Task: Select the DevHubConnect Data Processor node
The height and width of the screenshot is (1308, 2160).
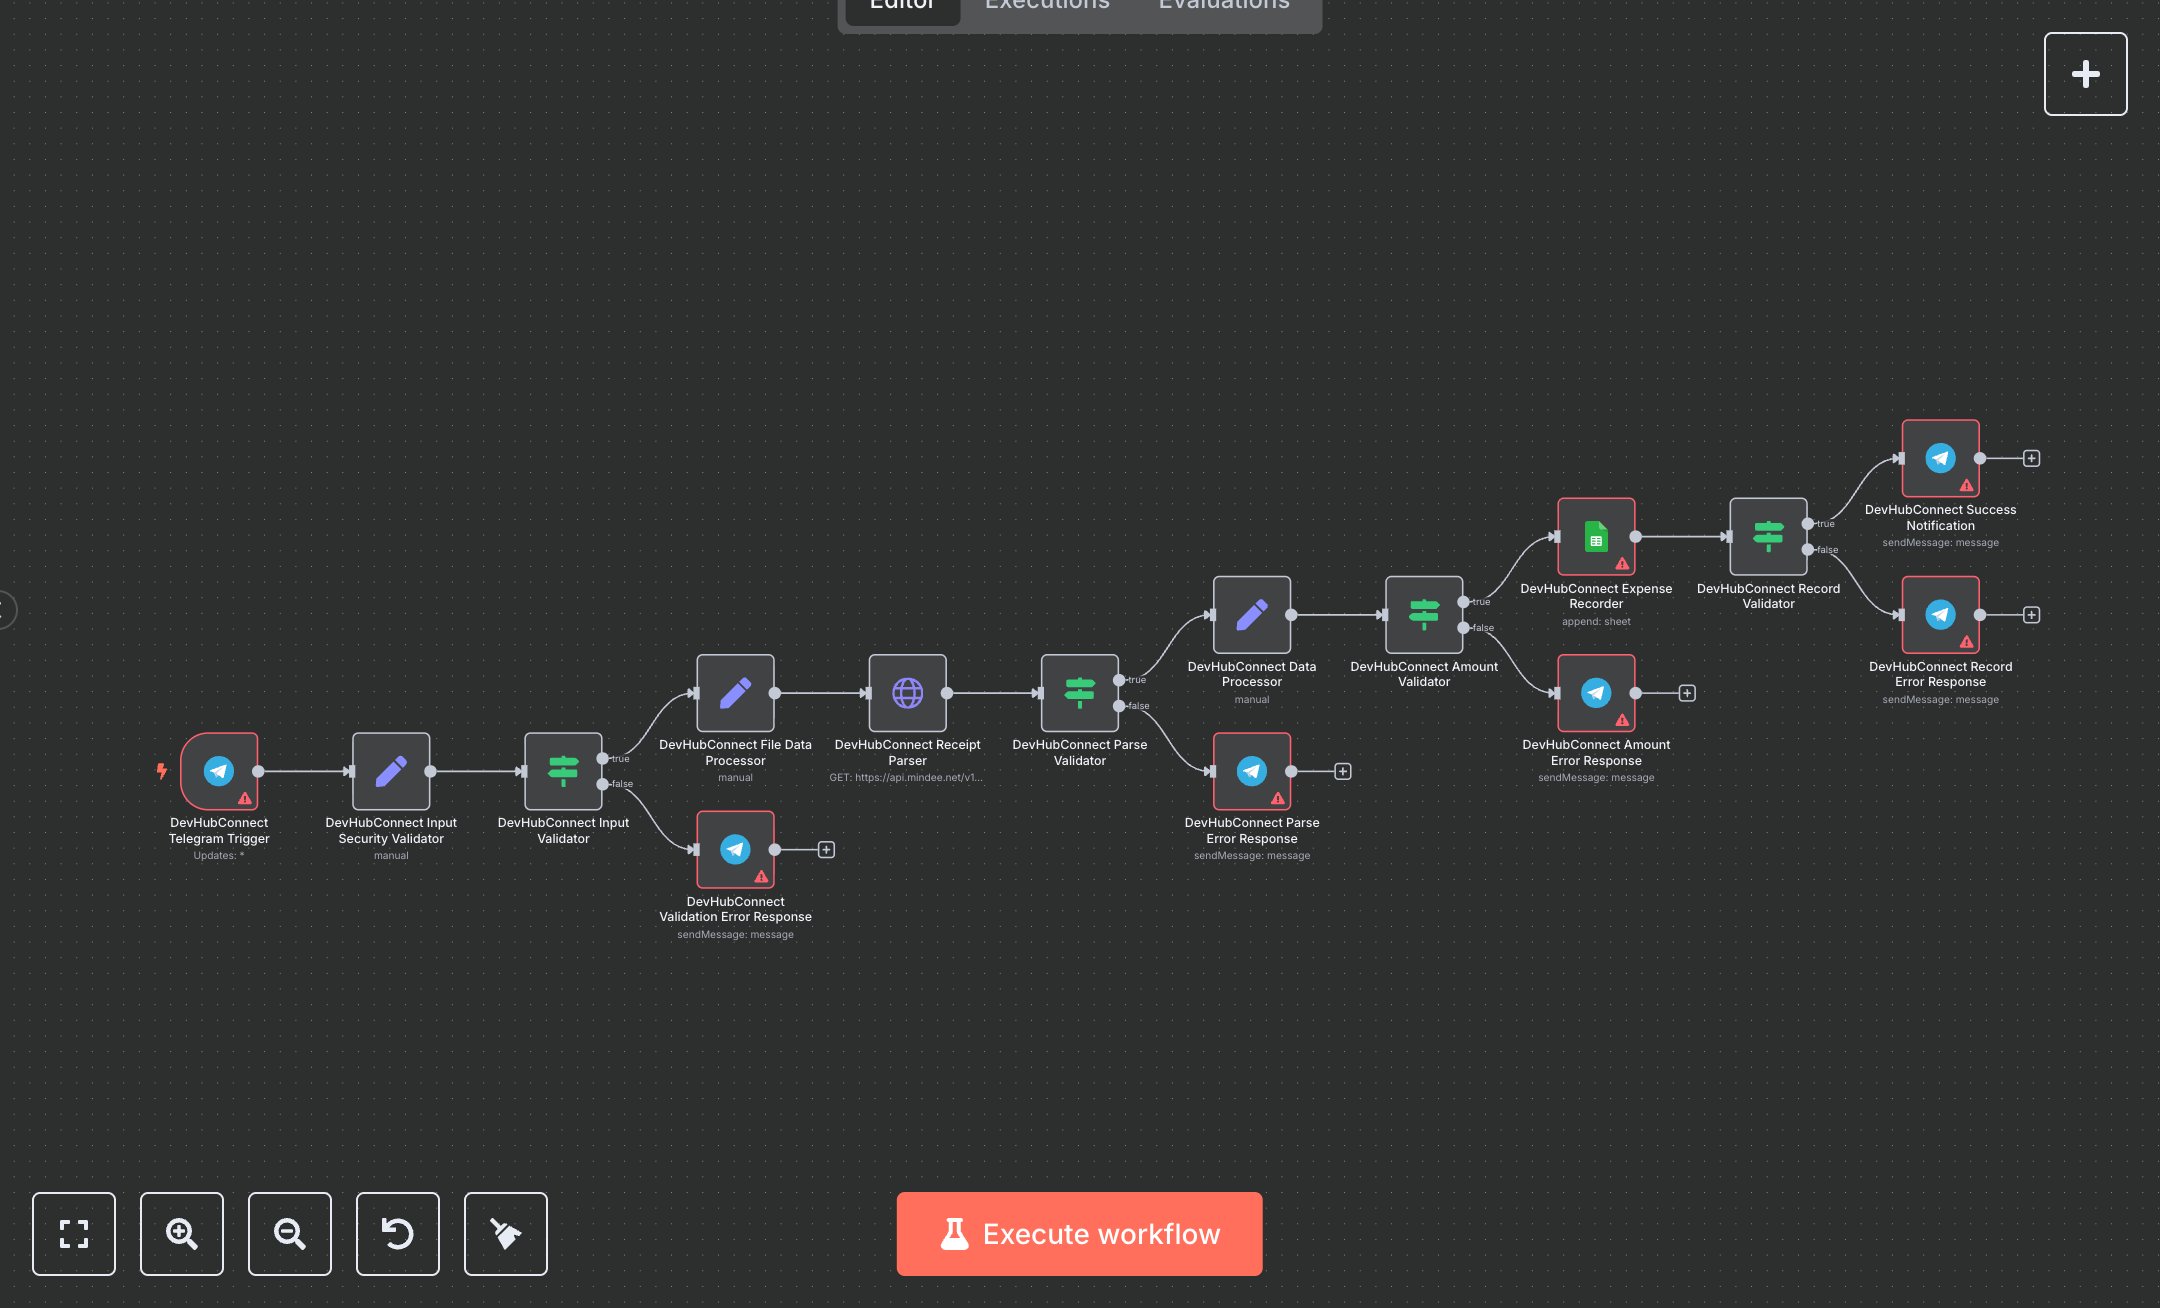Action: click(1251, 615)
